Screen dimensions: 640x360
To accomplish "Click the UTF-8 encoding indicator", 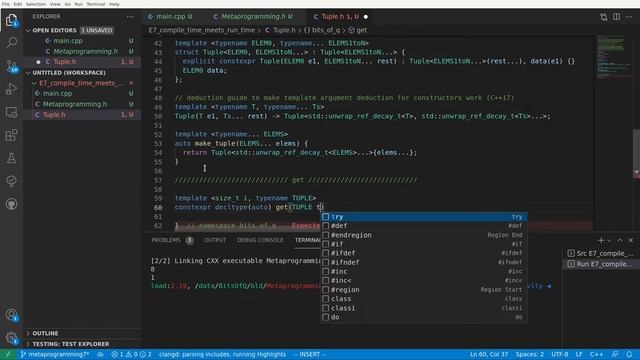I will (560, 354).
